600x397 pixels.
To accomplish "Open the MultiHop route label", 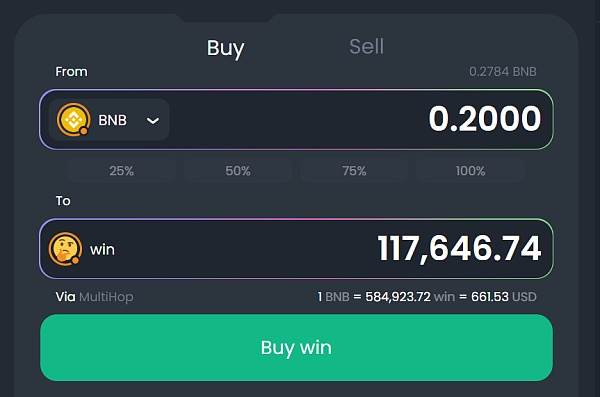I will [106, 297].
